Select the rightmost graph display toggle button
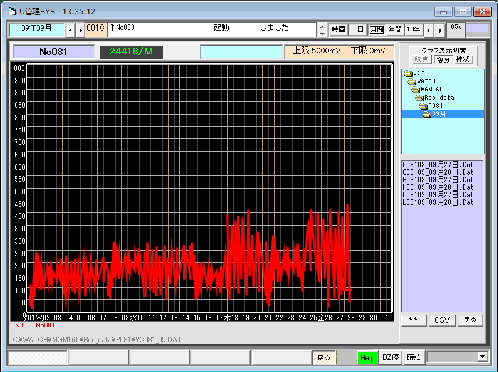 [463, 60]
